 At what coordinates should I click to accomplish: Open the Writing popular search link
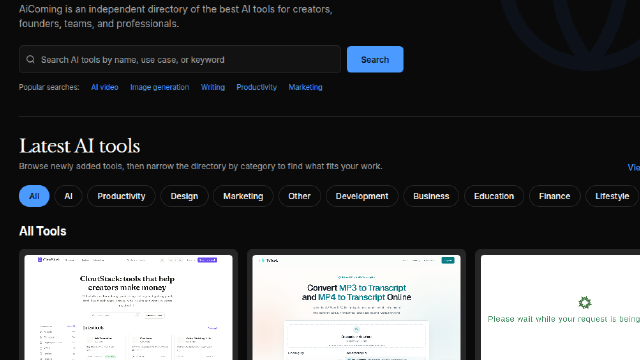(x=213, y=87)
